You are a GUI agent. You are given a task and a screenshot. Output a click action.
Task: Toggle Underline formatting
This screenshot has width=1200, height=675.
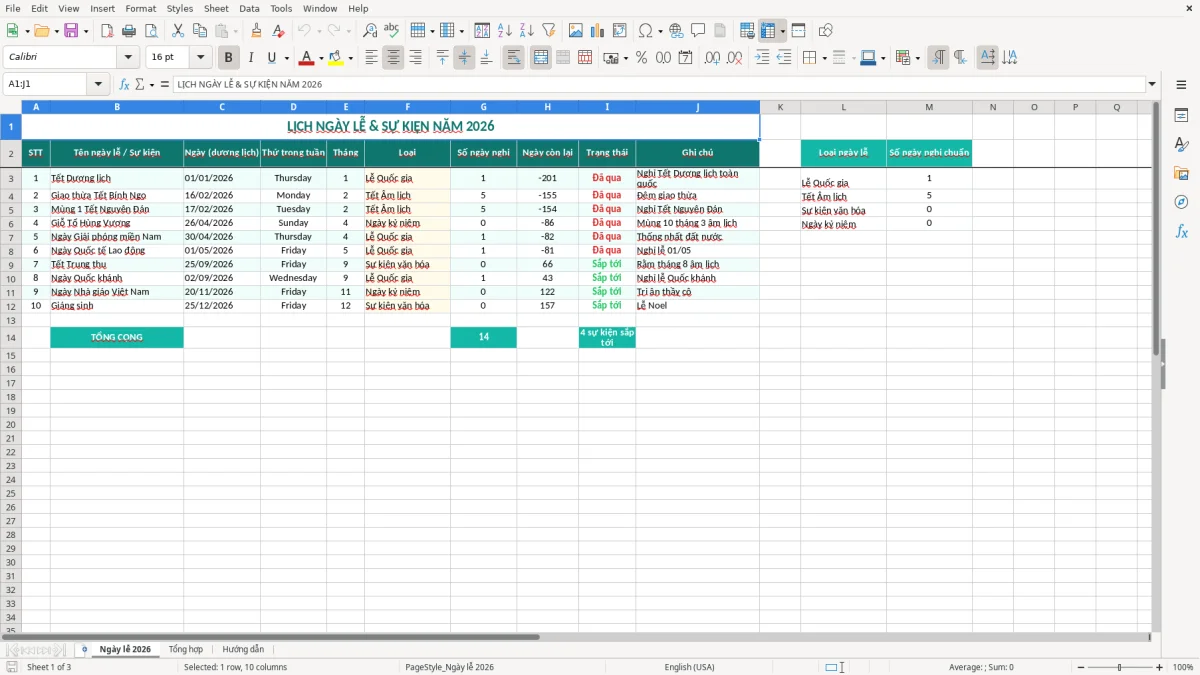pyautogui.click(x=271, y=58)
